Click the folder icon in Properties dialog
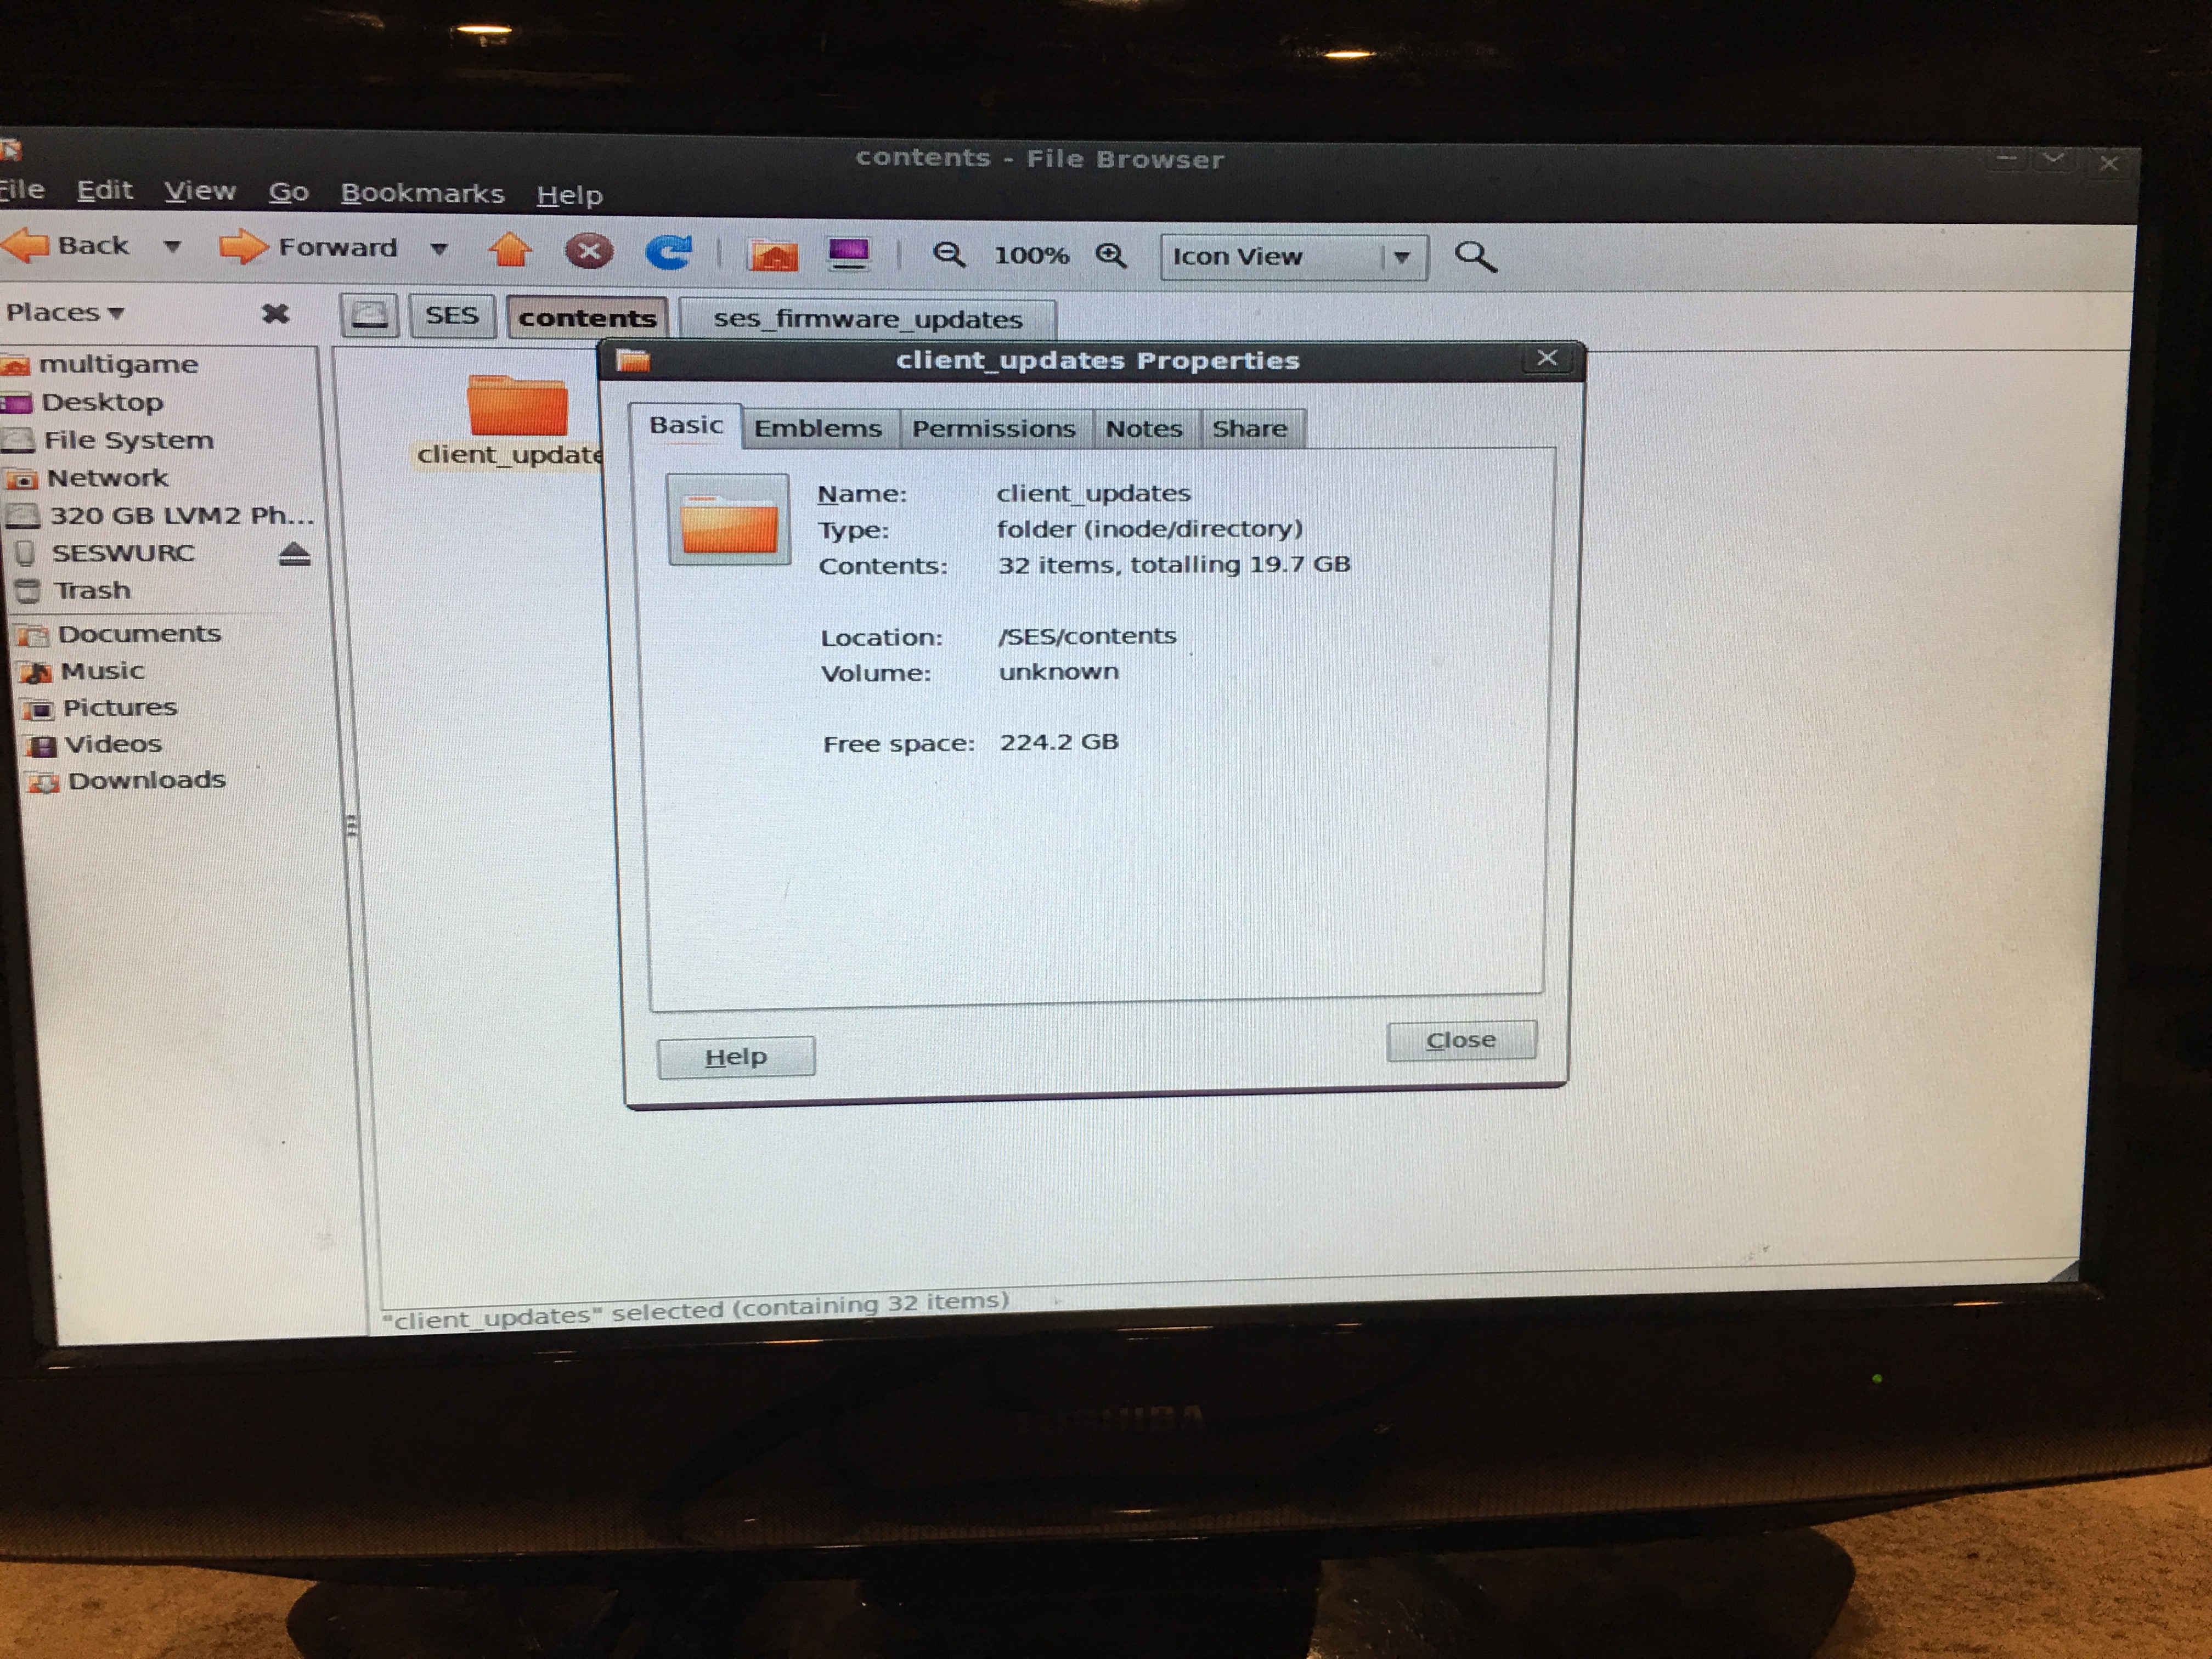This screenshot has height=1659, width=2212. (x=728, y=519)
